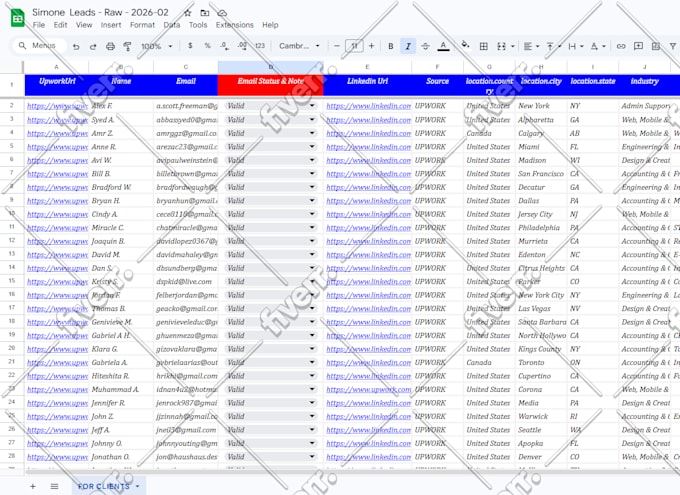Click the Google Sheets home logo
Screen dimensions: 680x495
click(x=17, y=18)
